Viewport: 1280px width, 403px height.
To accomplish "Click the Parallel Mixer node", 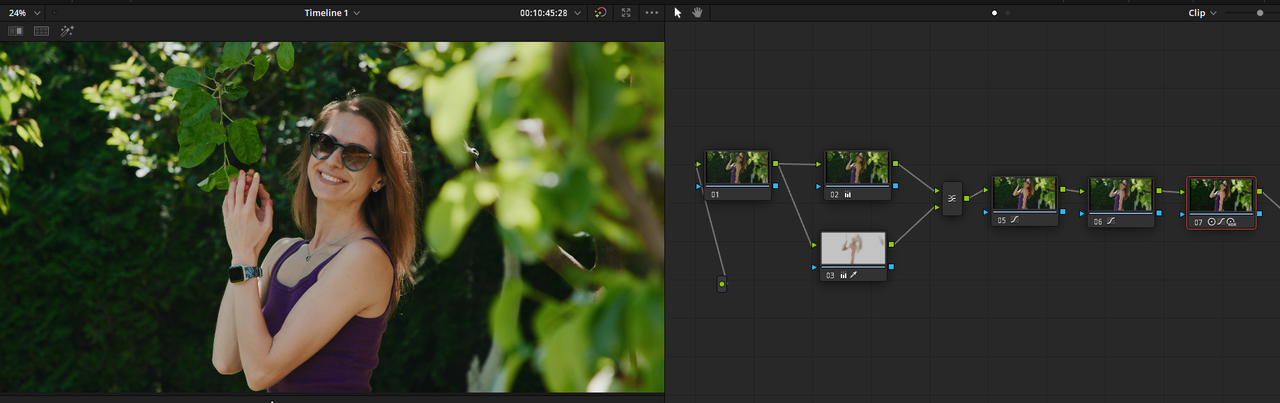I will click(x=952, y=199).
